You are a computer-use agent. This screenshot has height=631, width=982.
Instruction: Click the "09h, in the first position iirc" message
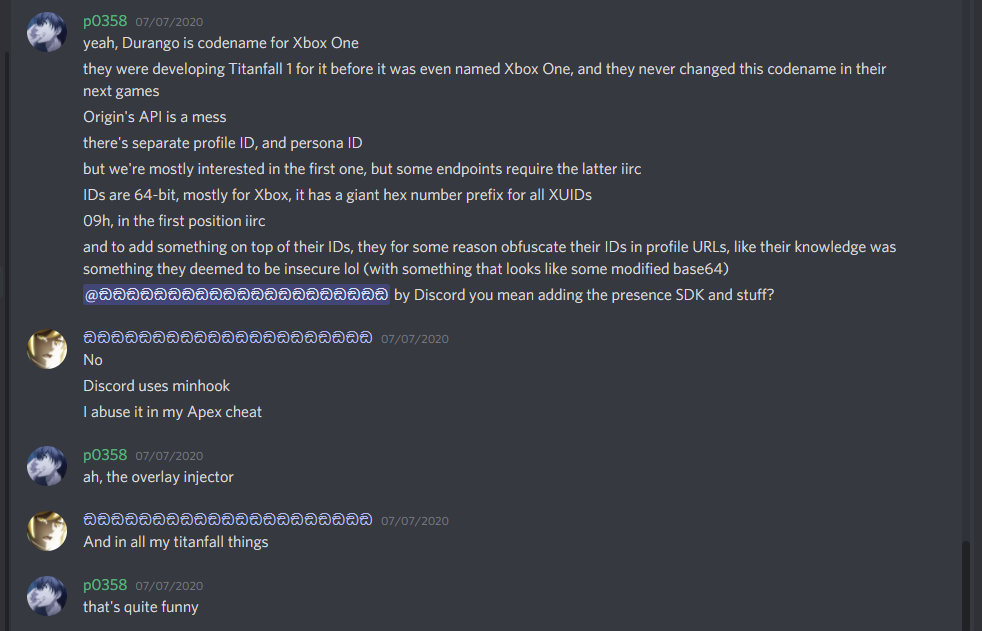click(x=174, y=221)
